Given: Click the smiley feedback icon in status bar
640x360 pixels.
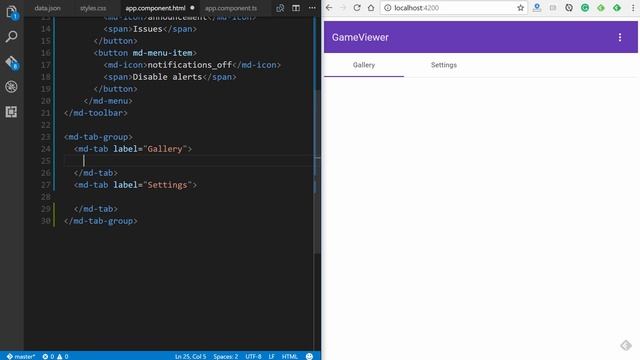Looking at the screenshot, I should [309, 356].
